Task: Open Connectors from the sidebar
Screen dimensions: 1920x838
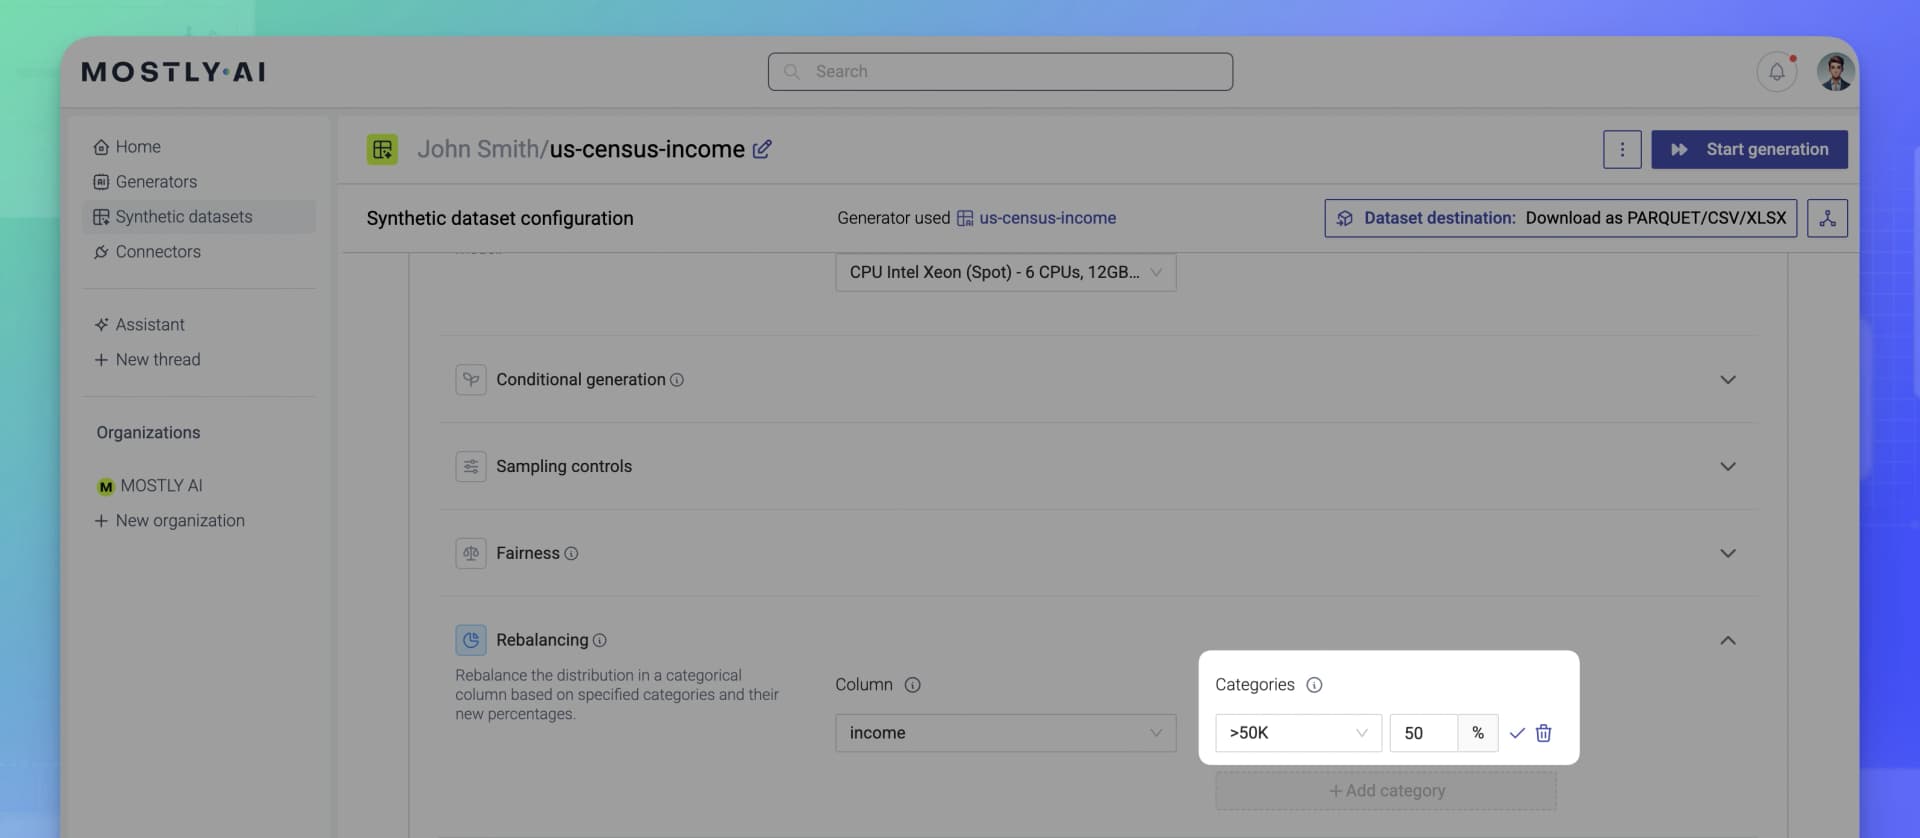Action: 158,252
